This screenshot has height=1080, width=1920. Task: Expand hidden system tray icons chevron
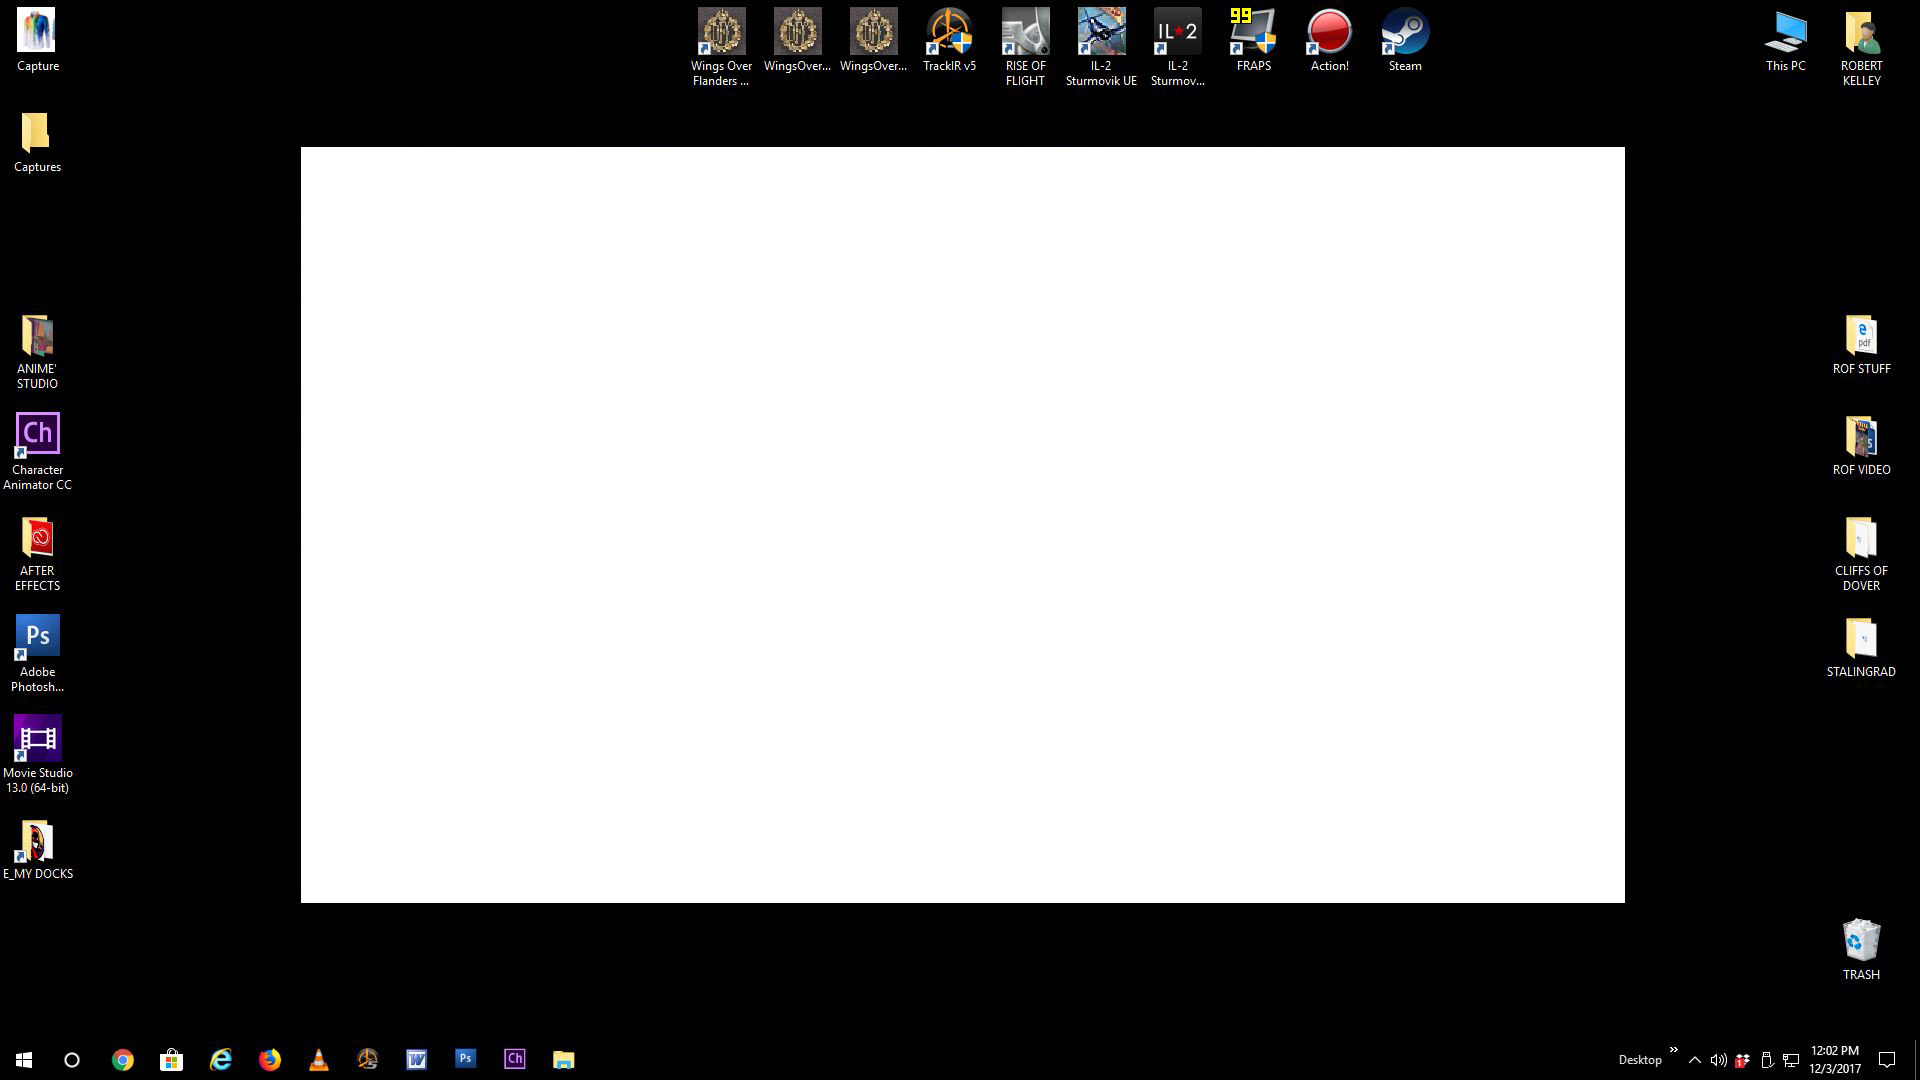tap(1694, 1060)
